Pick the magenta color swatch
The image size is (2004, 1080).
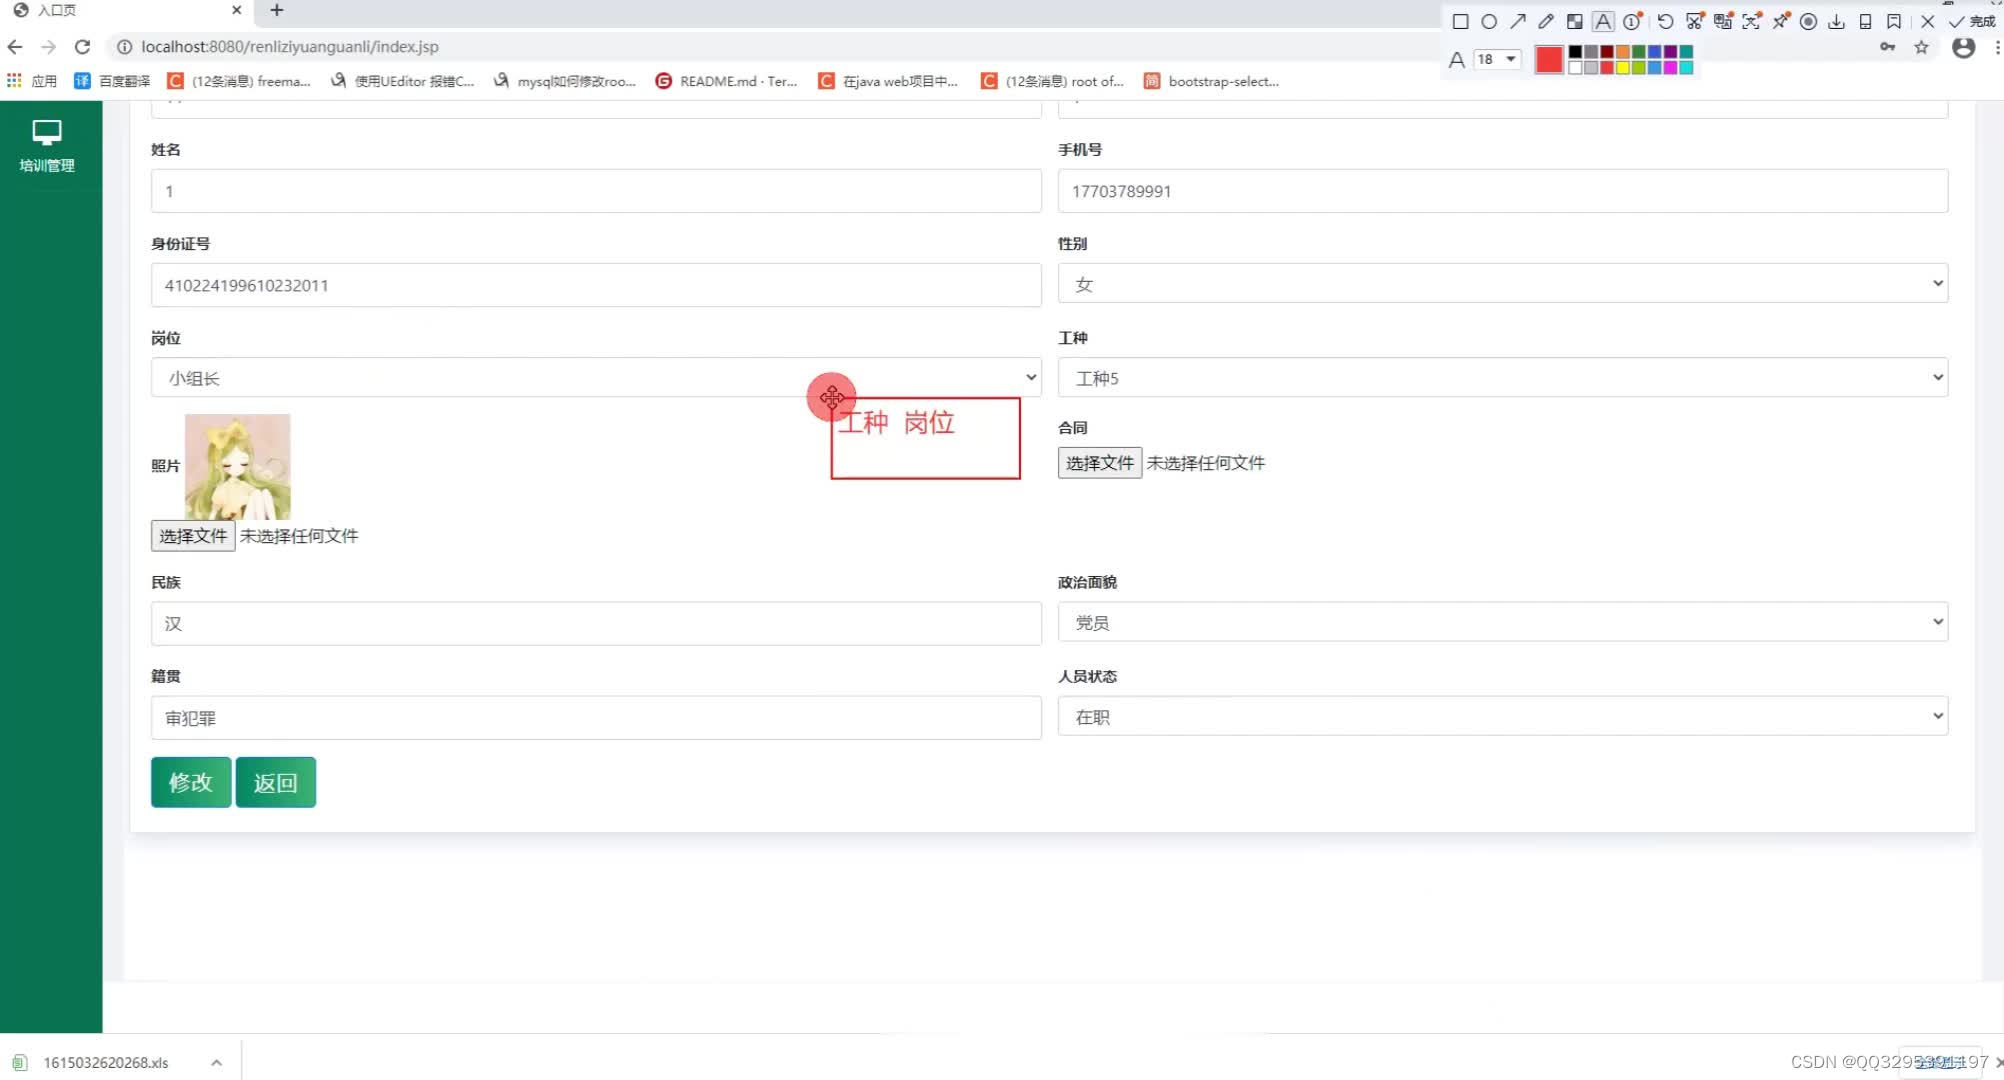click(x=1670, y=68)
